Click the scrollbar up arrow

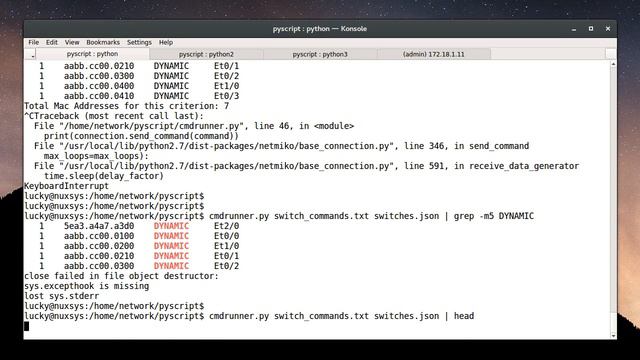point(613,64)
